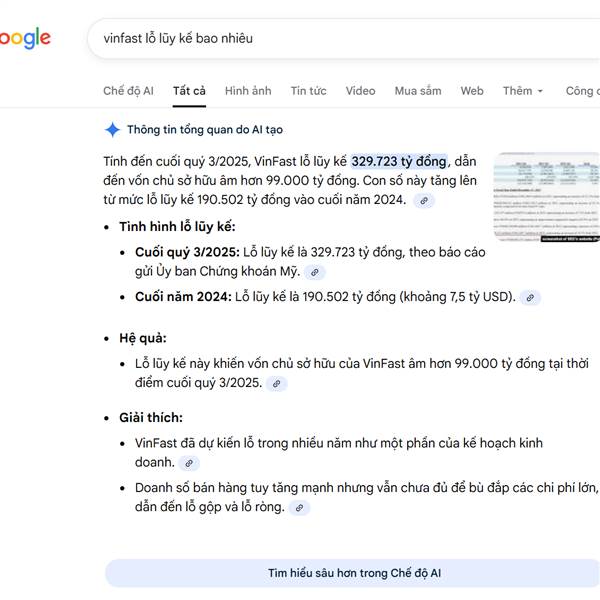Open source link after 'lỗ gộp và lỗ ròng.'
Screen dimensions: 600x600
coord(299,508)
